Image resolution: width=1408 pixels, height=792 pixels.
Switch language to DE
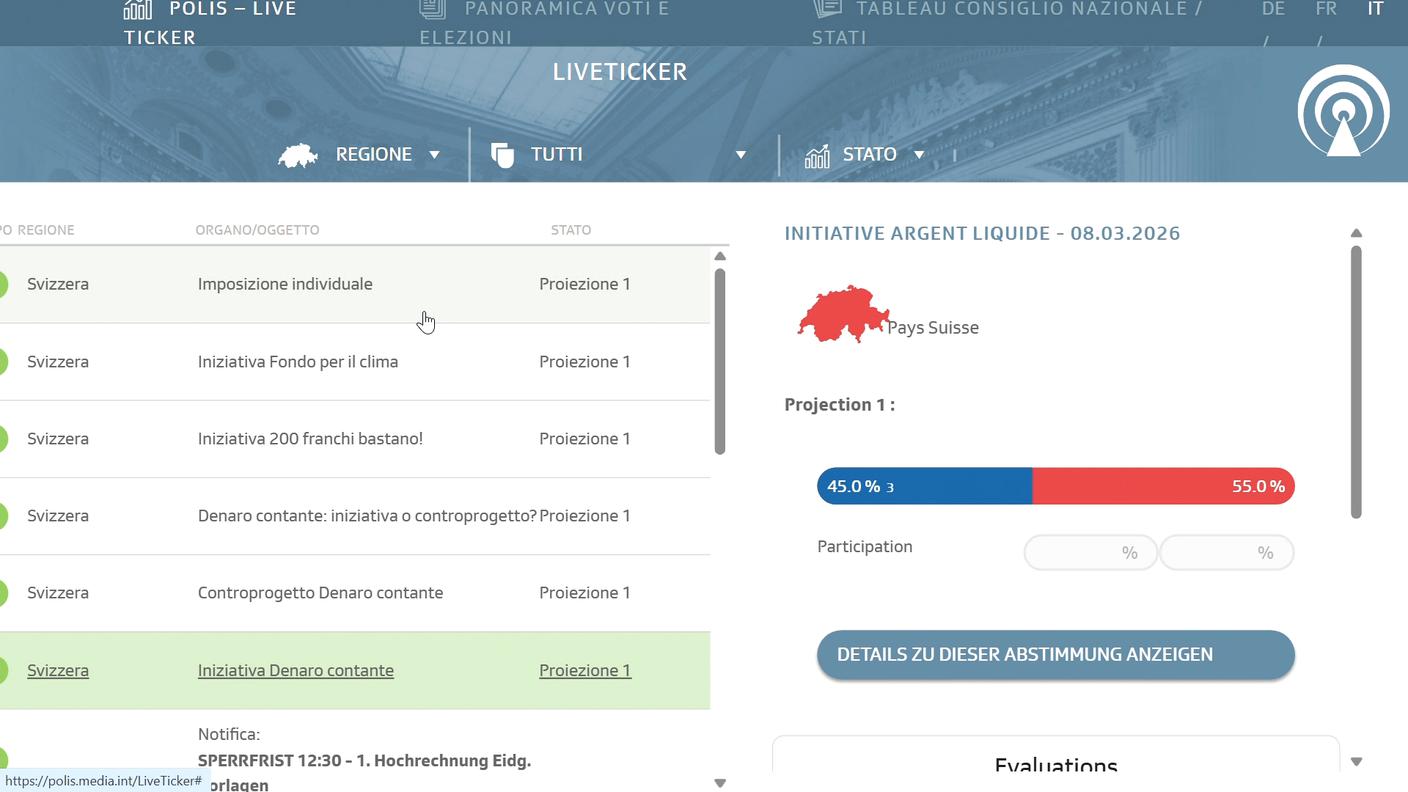[x=1273, y=10]
